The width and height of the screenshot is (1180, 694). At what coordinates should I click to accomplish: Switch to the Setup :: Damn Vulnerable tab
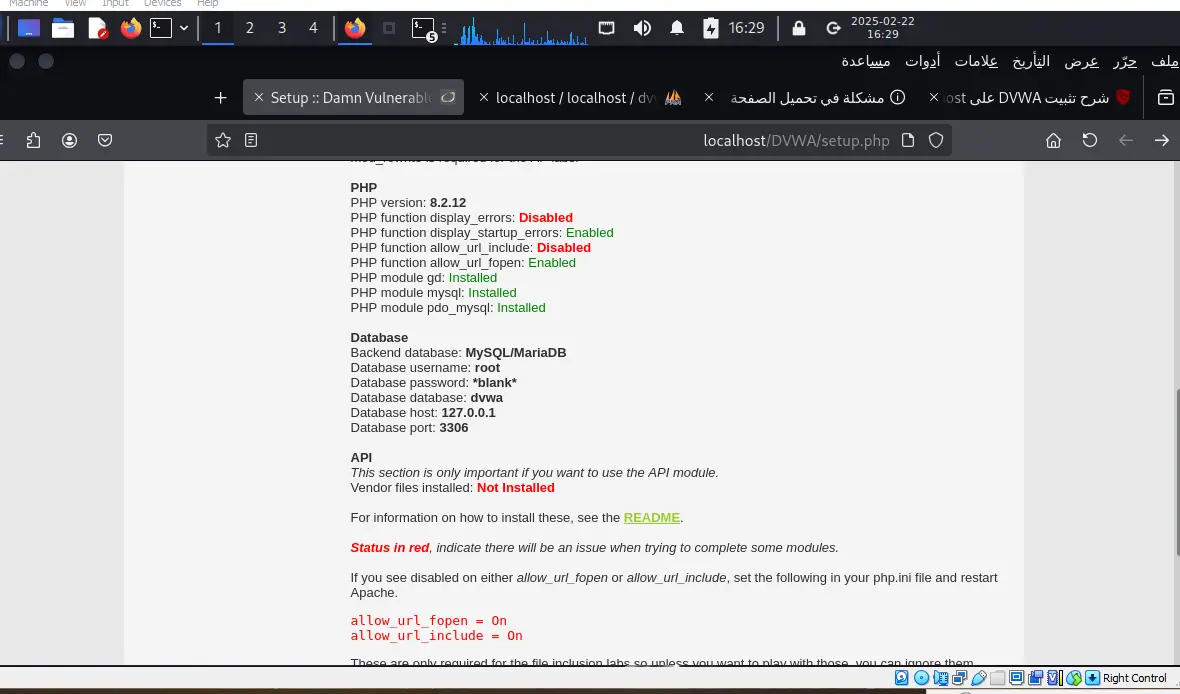[x=354, y=98]
